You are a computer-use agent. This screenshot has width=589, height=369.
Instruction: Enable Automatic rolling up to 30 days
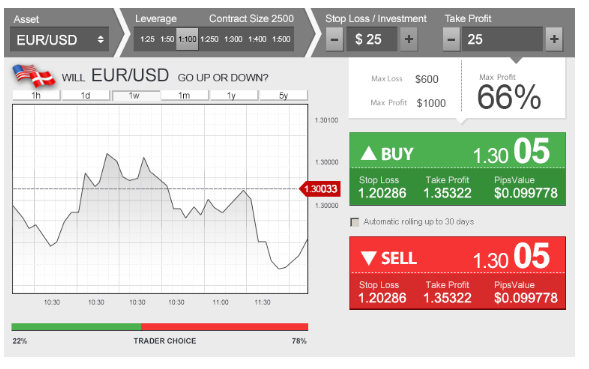pyautogui.click(x=354, y=222)
